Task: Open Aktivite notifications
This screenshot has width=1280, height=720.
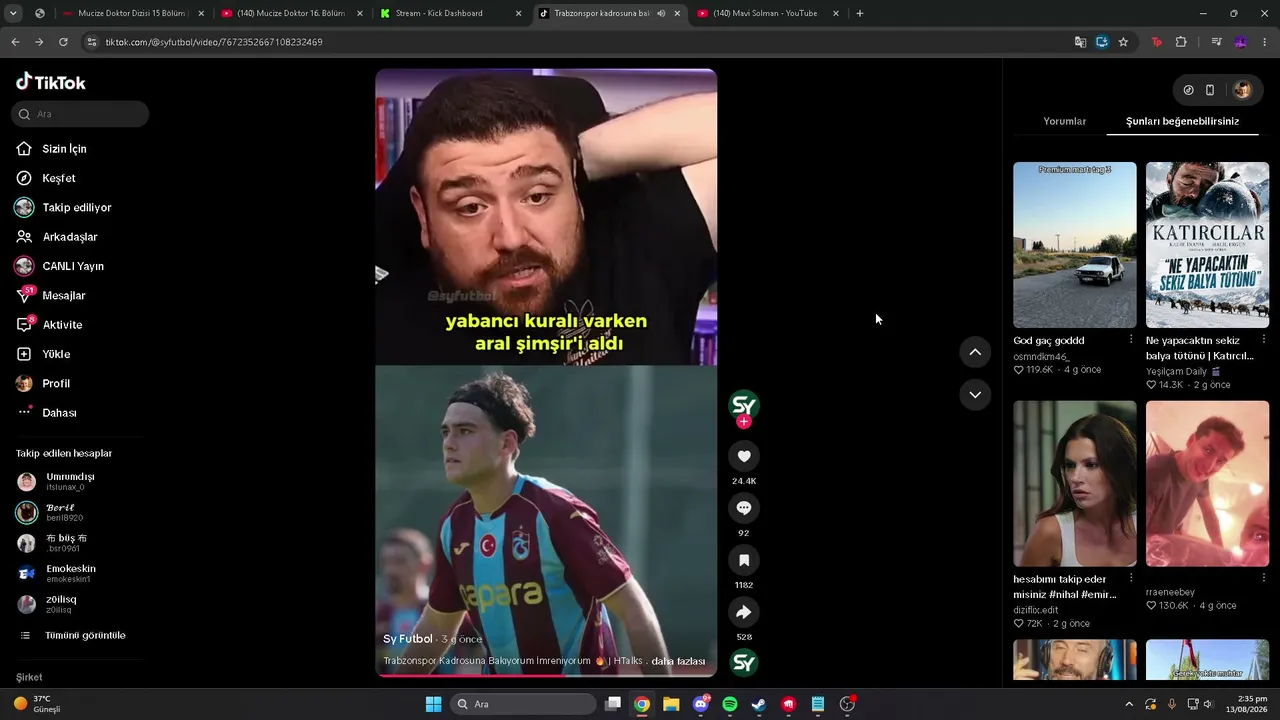Action: (49, 325)
